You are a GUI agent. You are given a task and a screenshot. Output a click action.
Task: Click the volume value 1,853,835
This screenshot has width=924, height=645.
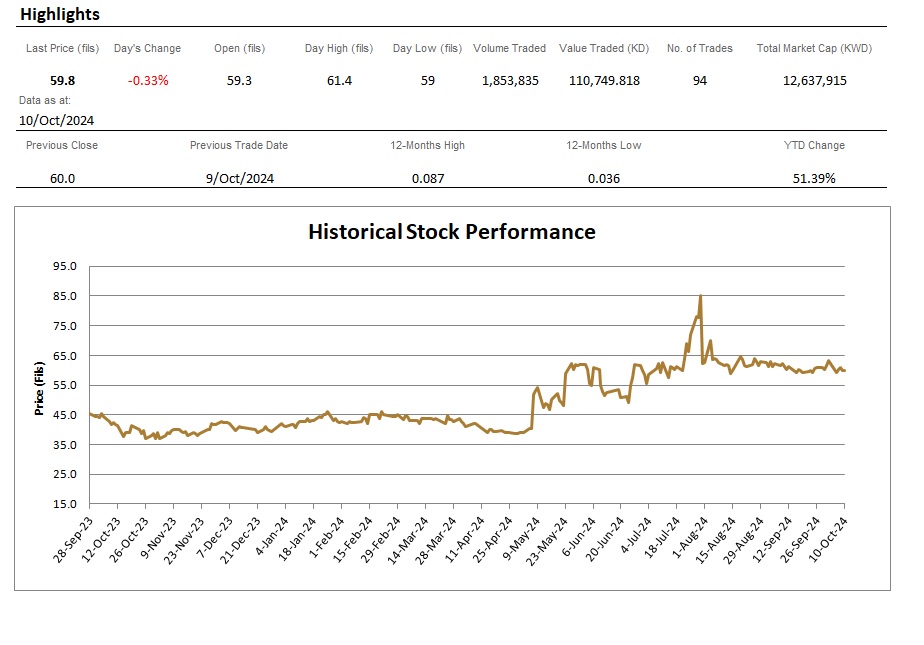[510, 81]
